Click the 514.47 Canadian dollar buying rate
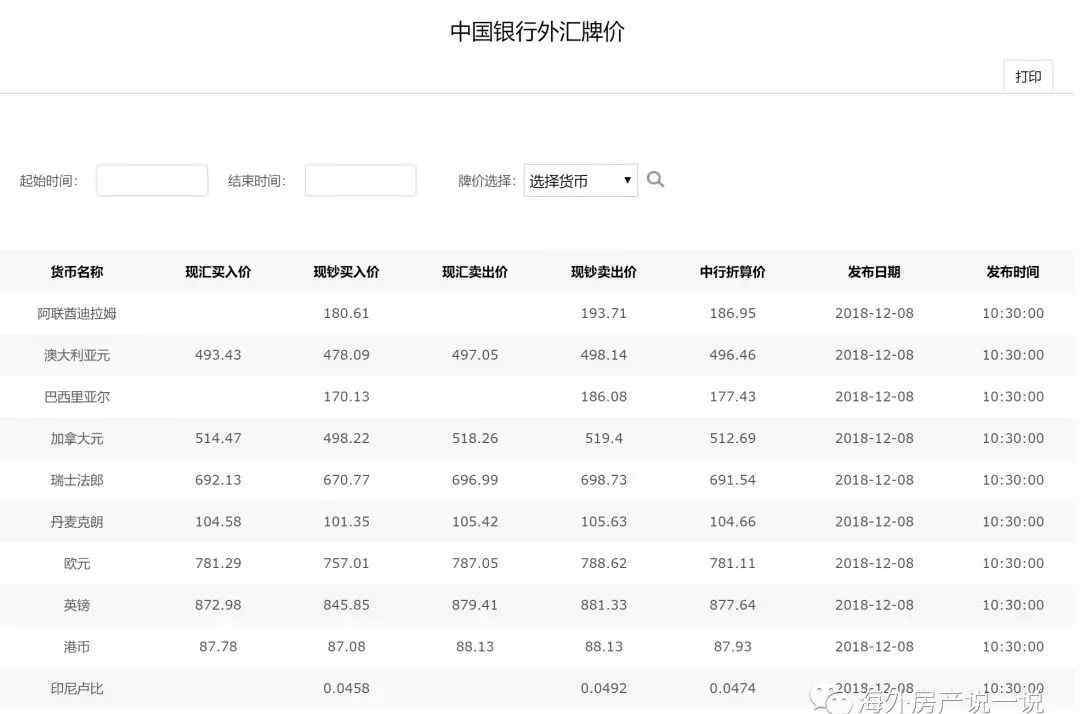Image resolution: width=1080 pixels, height=714 pixels. [218, 439]
